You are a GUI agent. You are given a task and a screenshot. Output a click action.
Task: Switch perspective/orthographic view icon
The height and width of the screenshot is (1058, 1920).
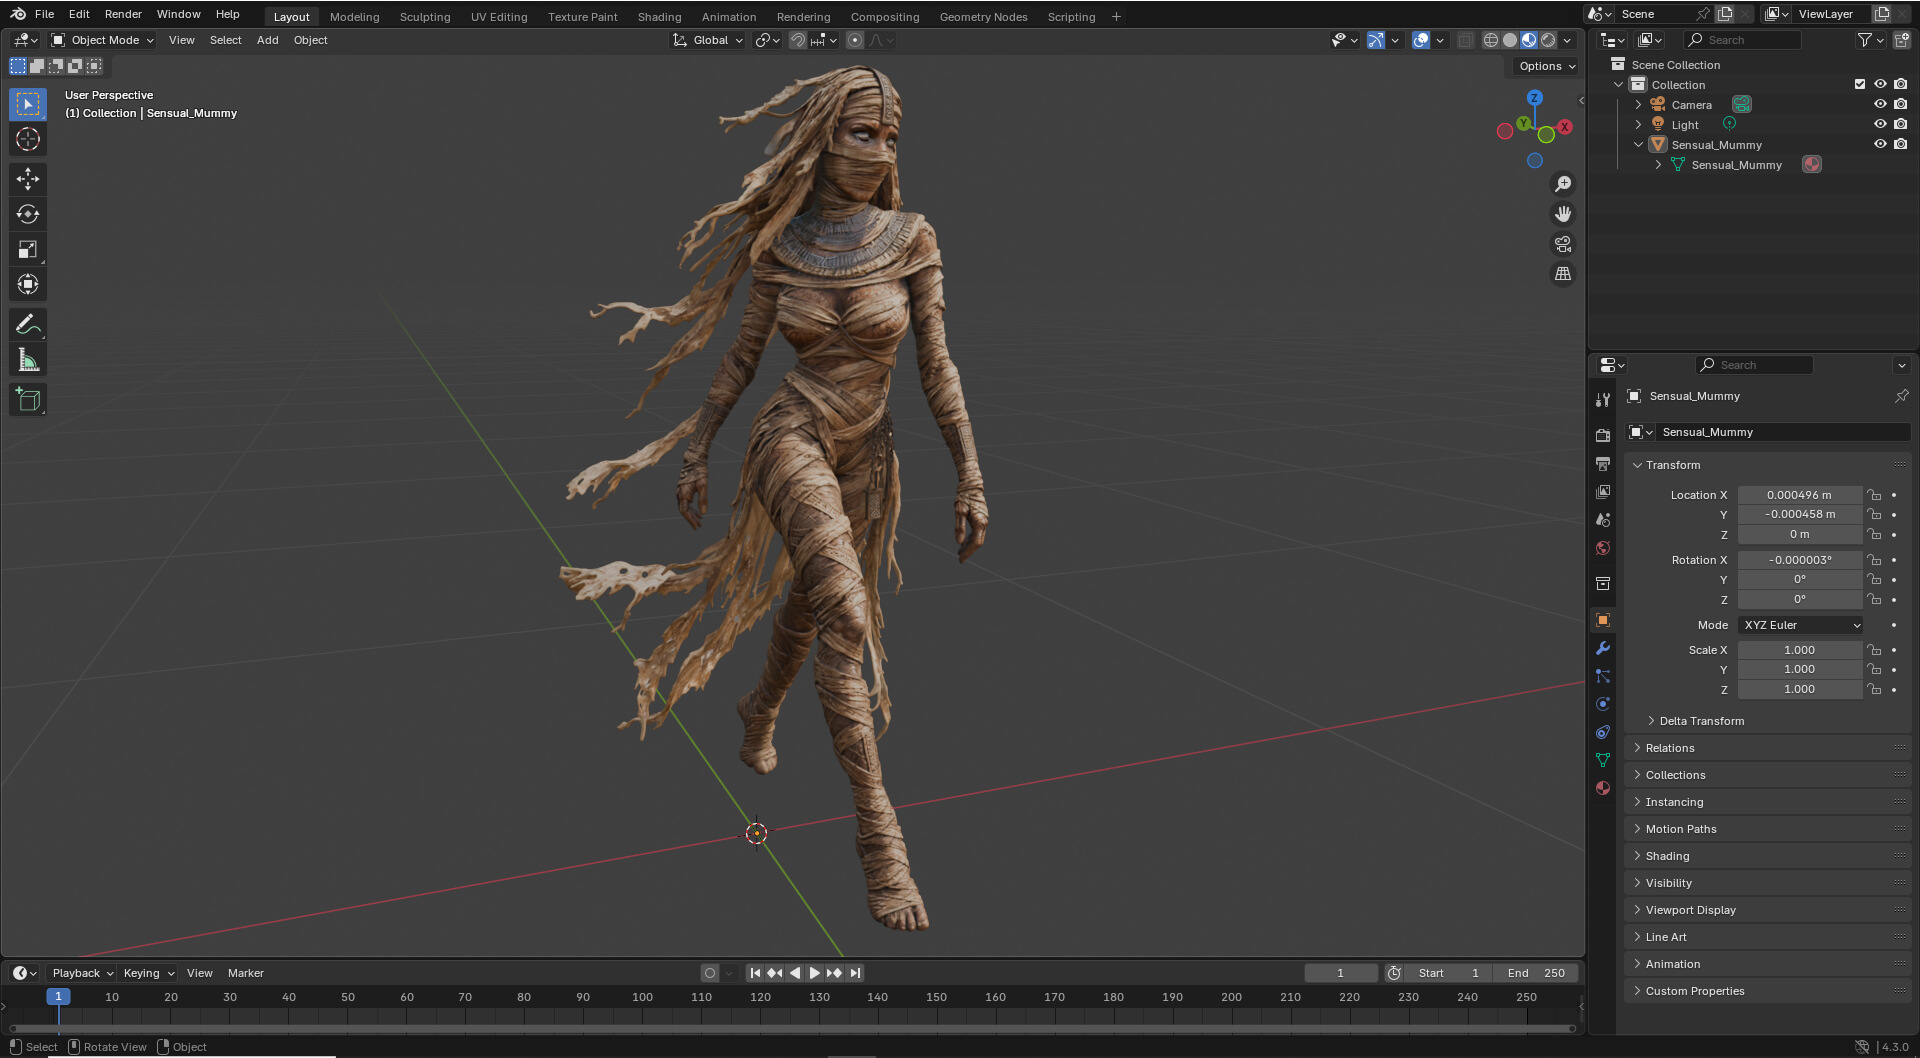click(x=1562, y=274)
